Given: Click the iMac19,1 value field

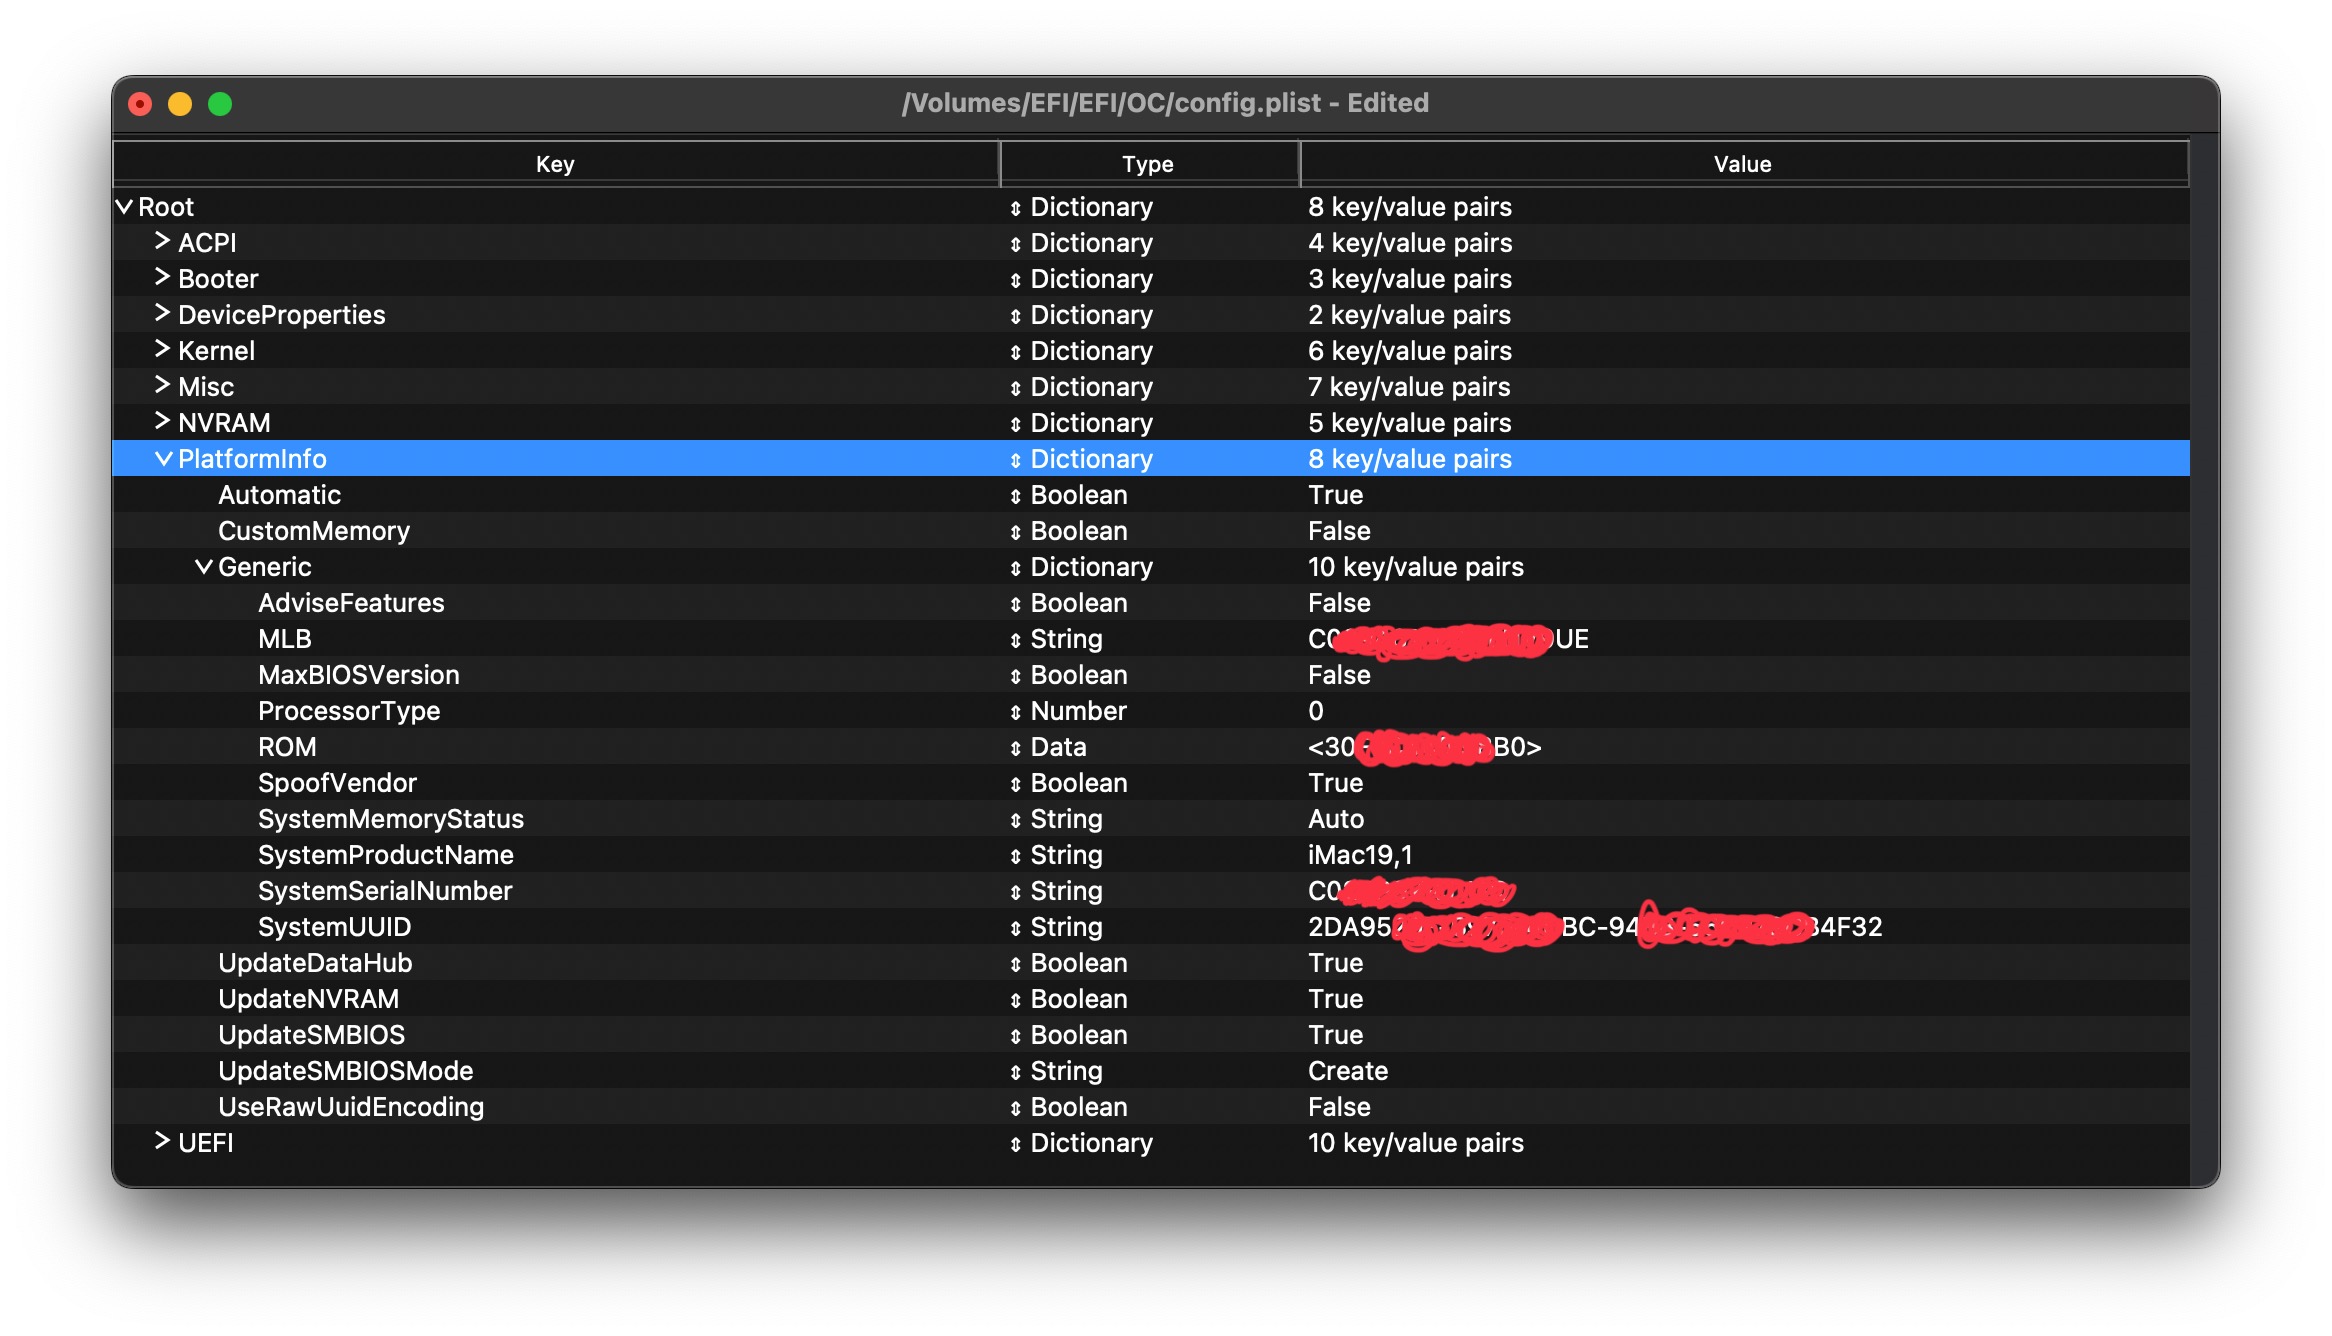Looking at the screenshot, I should 1360,855.
